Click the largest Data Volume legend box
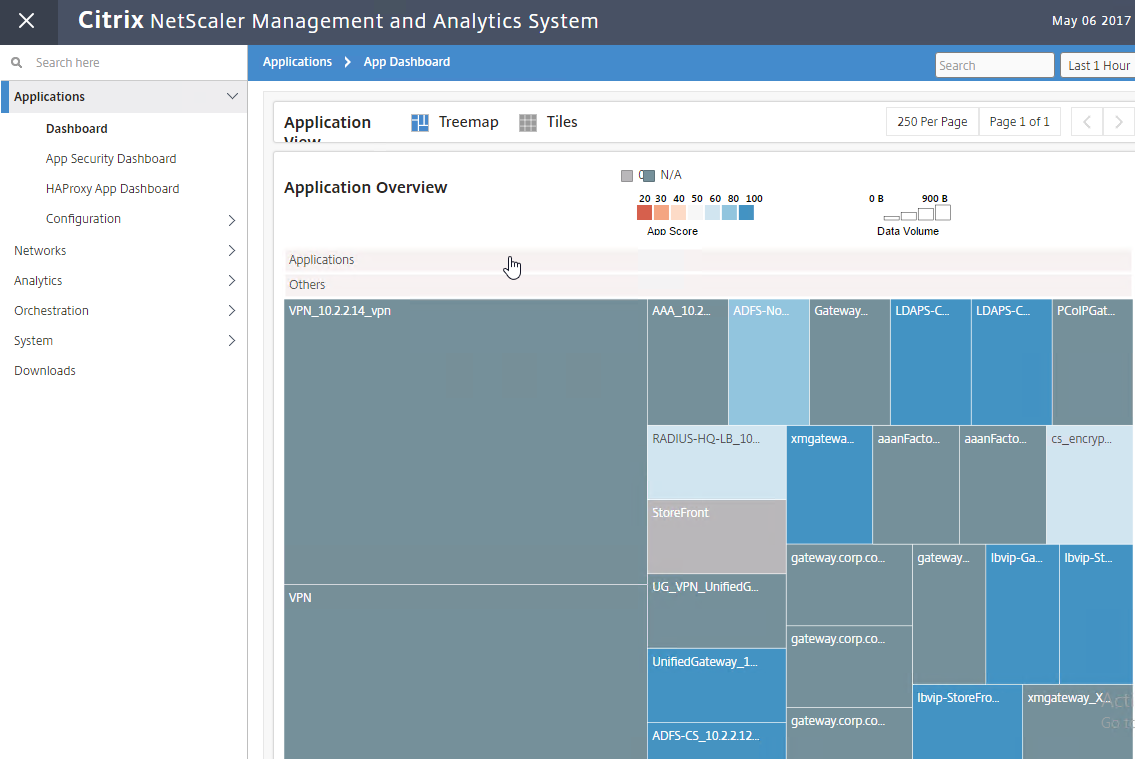This screenshot has width=1135, height=759. click(x=942, y=212)
